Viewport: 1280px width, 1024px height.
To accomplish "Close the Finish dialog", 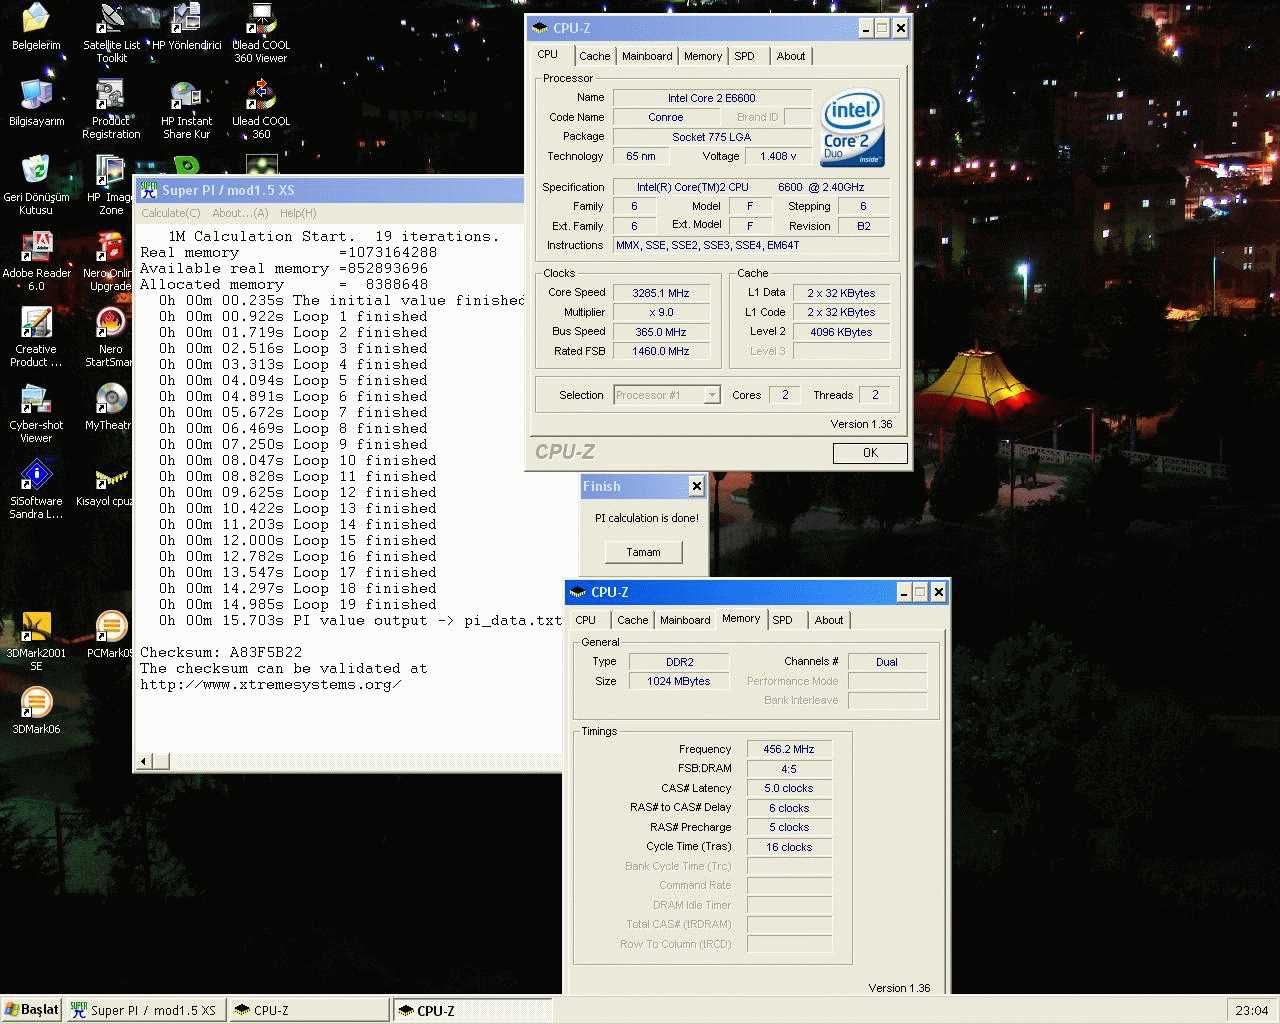I will (696, 486).
